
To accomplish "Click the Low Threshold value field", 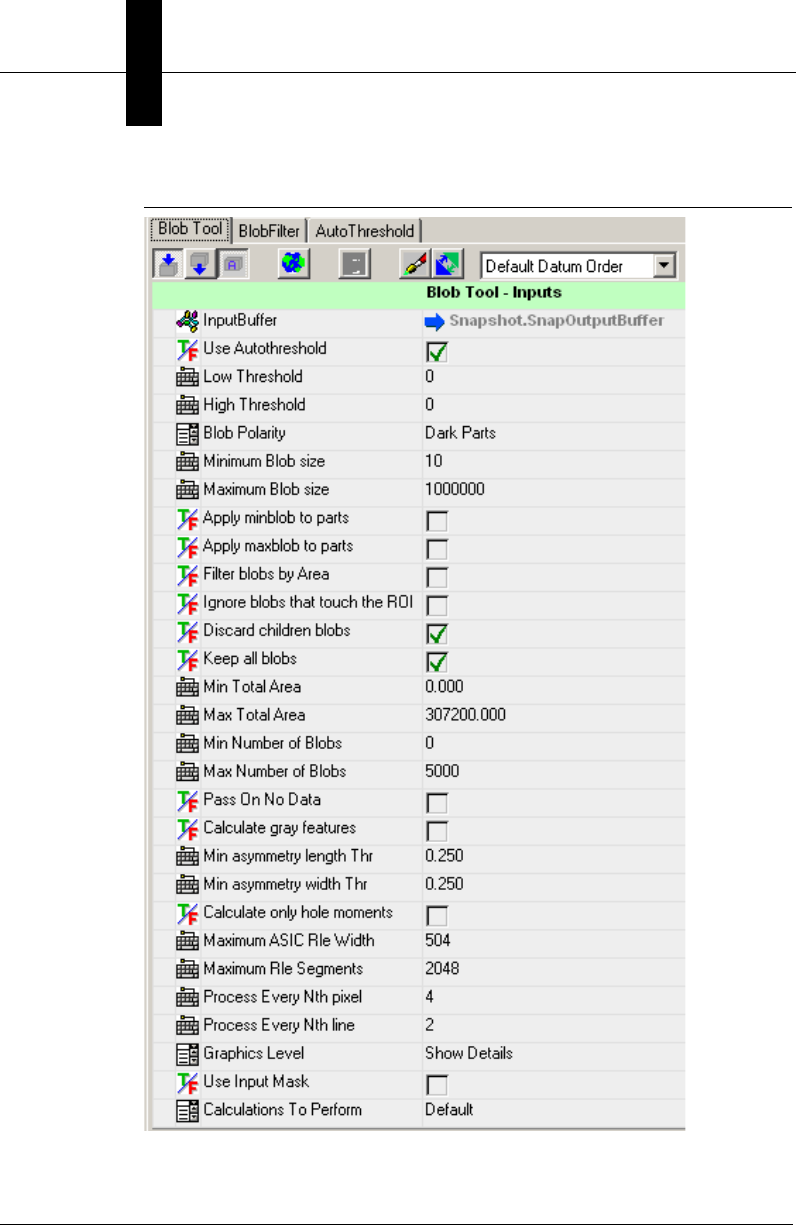I will 553,377.
